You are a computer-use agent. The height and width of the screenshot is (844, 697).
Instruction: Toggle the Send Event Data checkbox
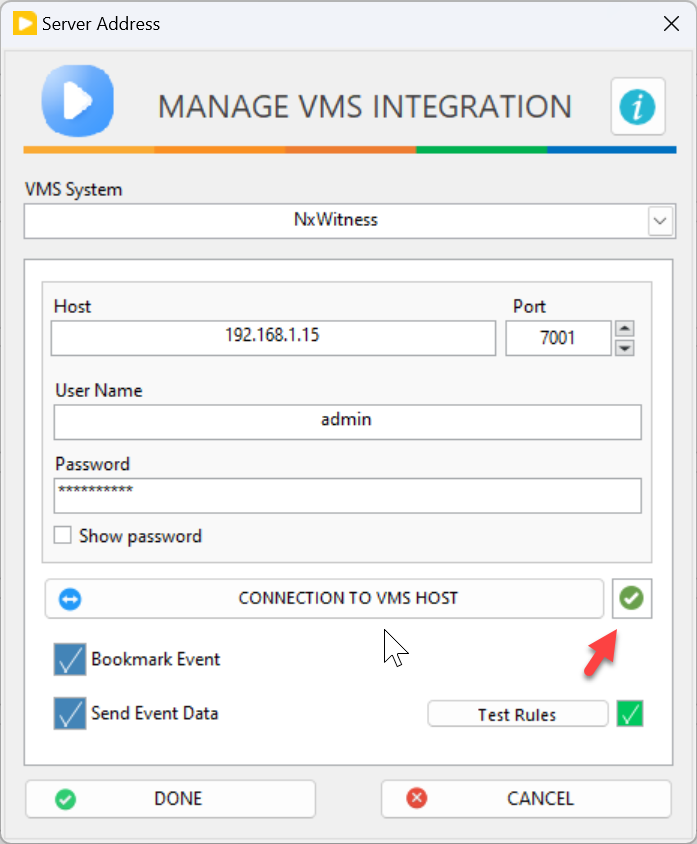coord(70,714)
